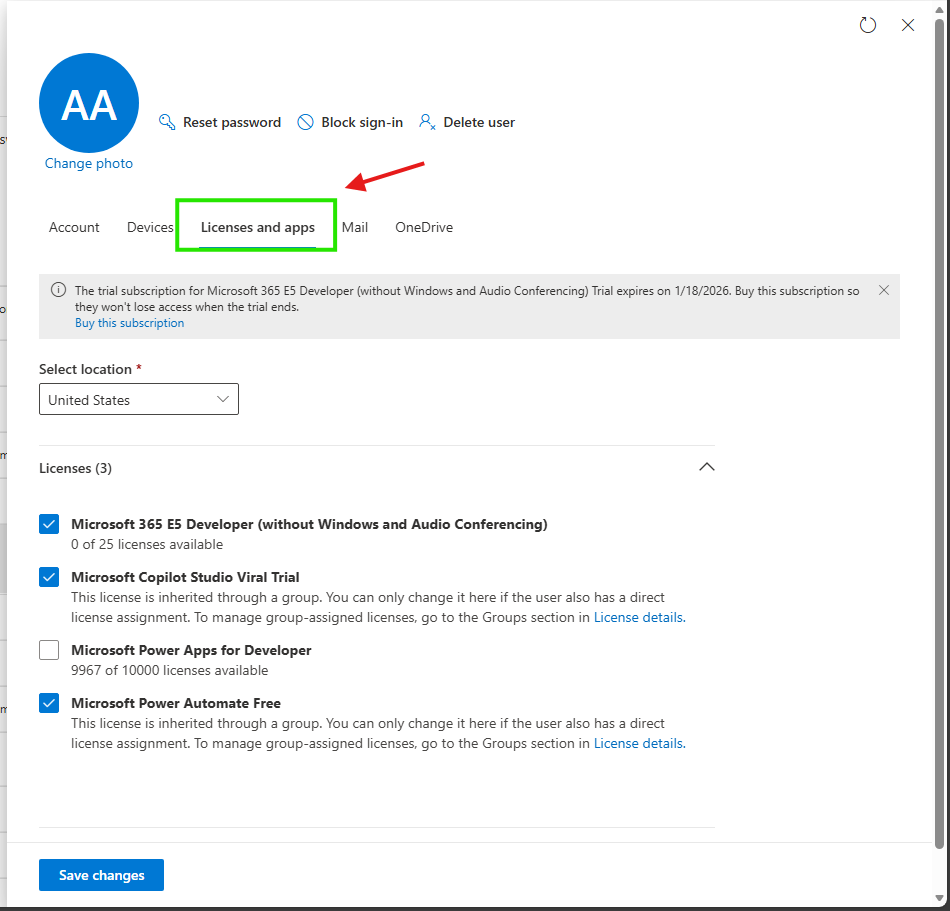950x911 pixels.
Task: Open License details link under Power Automate
Action: (639, 743)
